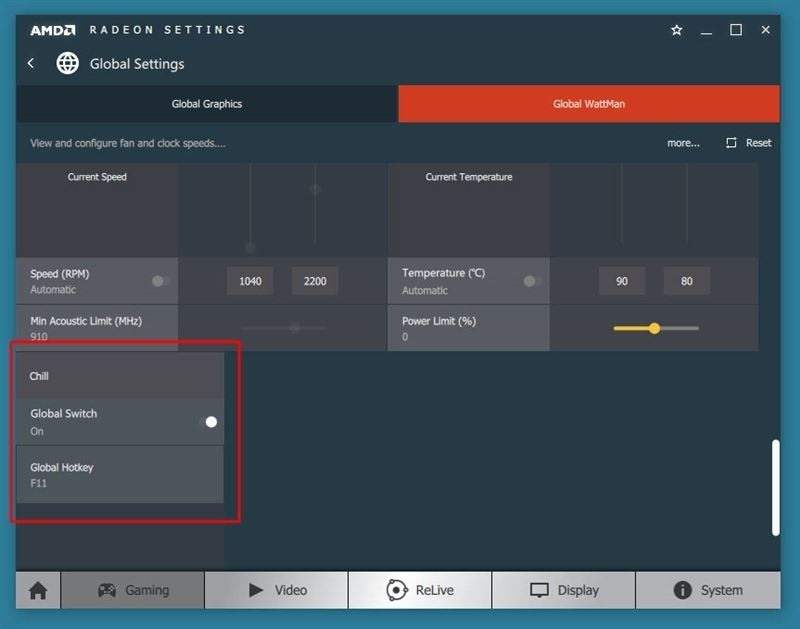Open the Video section
The width and height of the screenshot is (800, 629).
(x=277, y=590)
